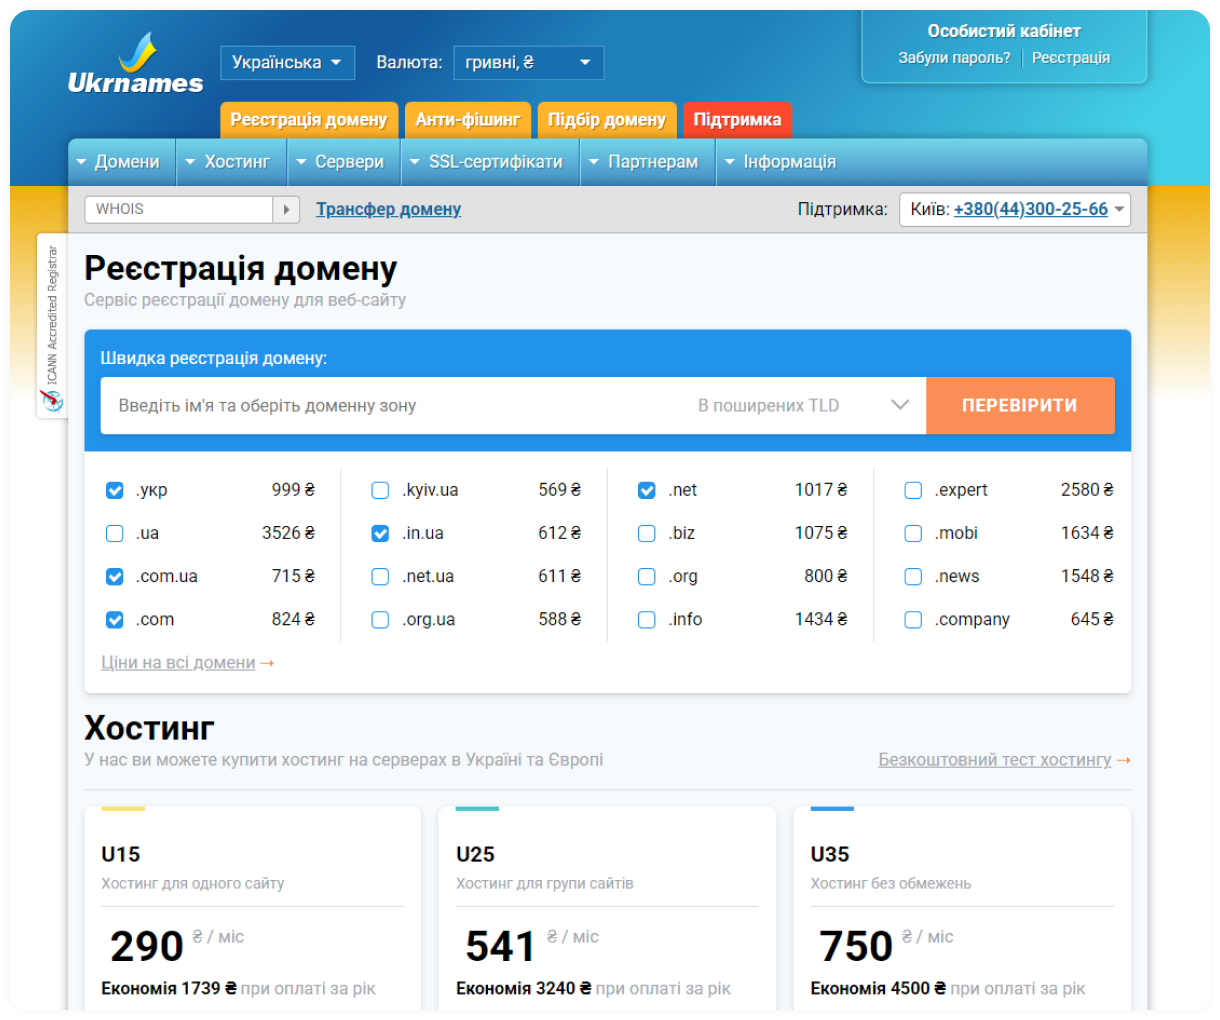Select the .org checkbox
1220x1020 pixels.
647,576
